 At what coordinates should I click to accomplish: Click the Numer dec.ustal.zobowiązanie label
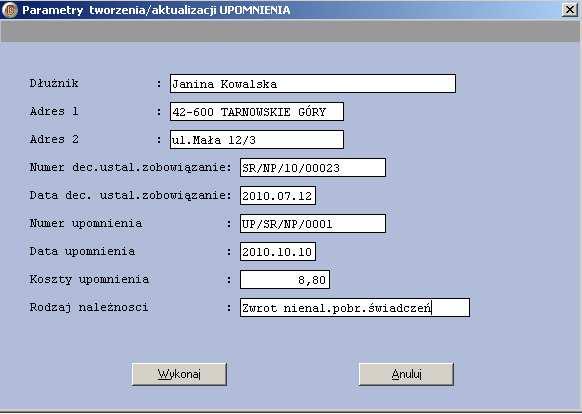pos(130,167)
